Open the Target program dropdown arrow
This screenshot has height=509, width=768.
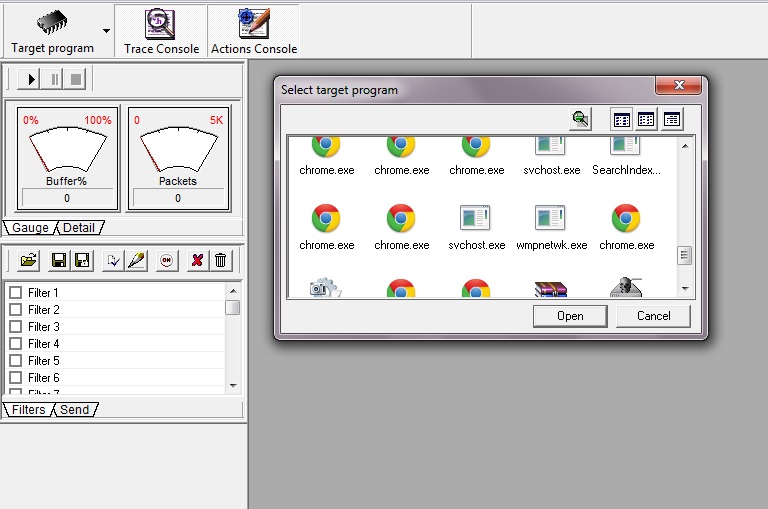click(106, 31)
